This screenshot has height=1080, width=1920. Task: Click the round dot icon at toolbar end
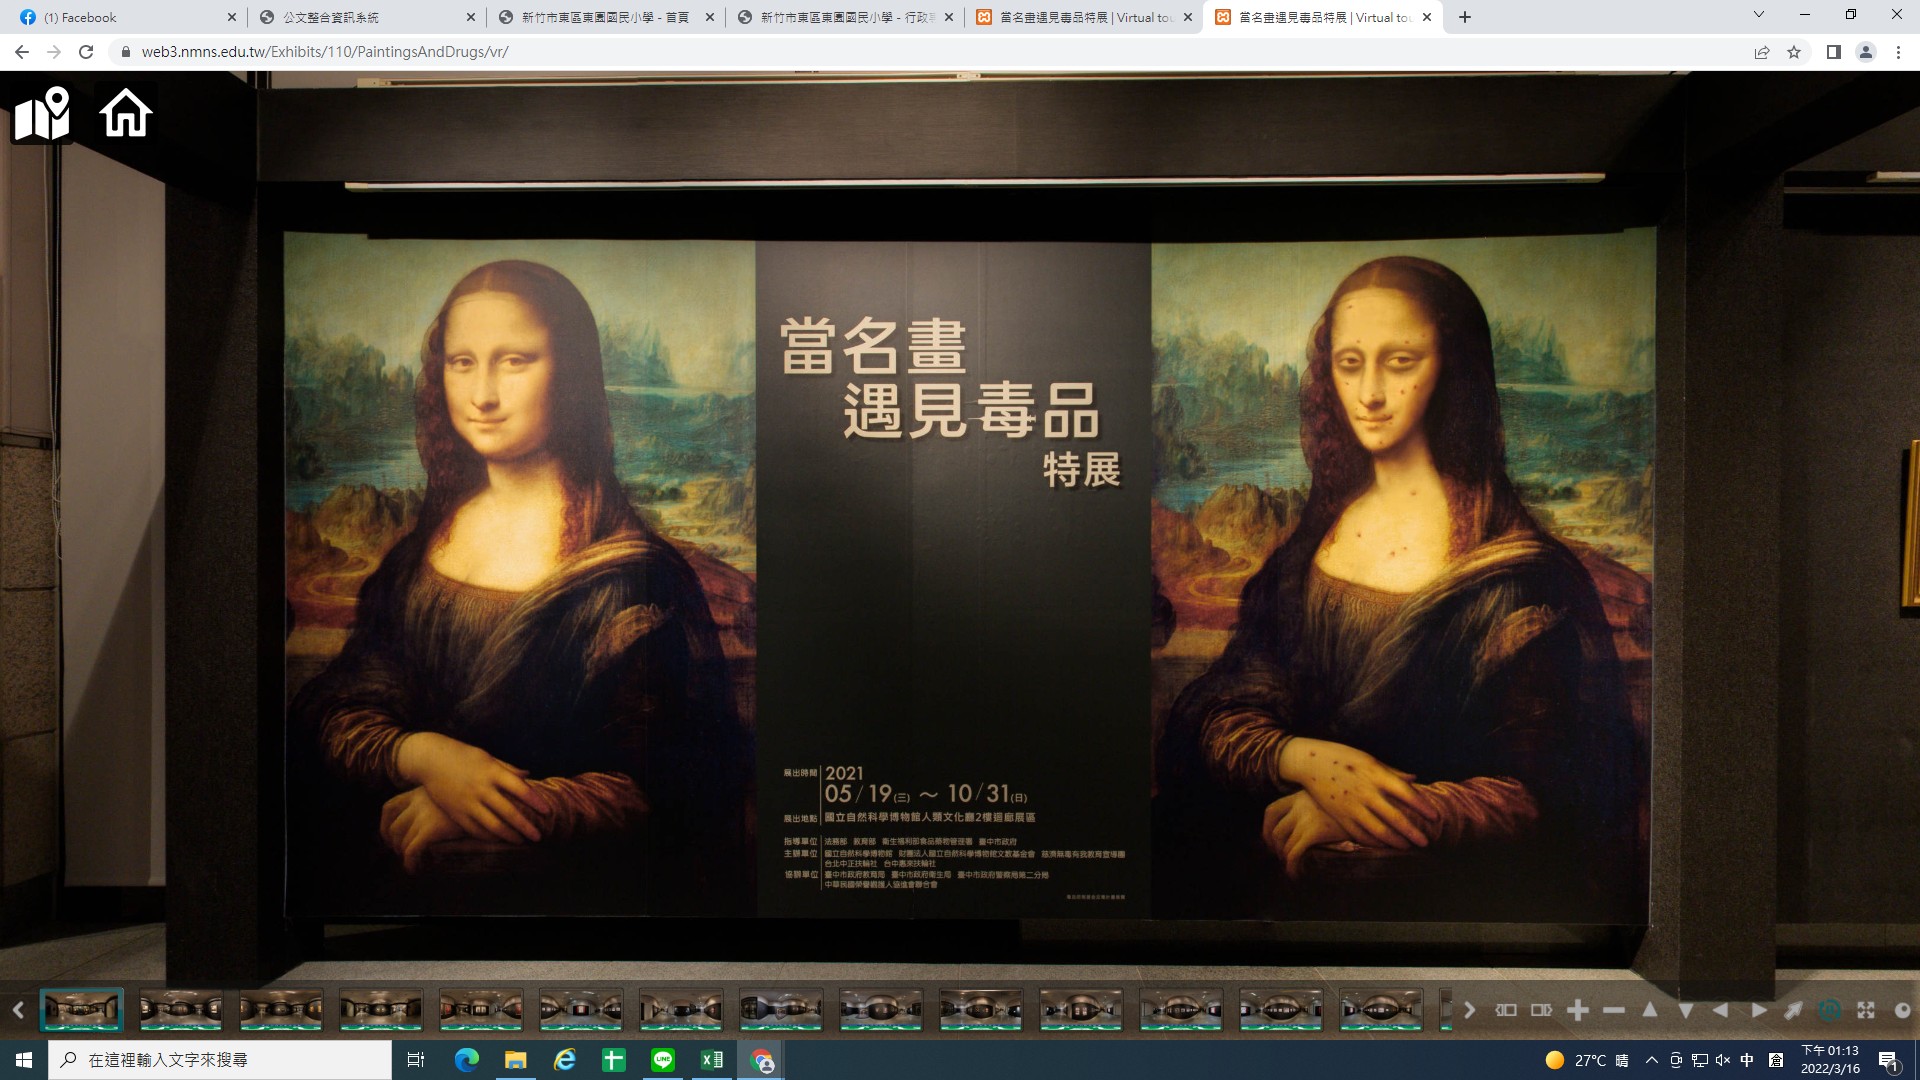tap(1902, 1010)
